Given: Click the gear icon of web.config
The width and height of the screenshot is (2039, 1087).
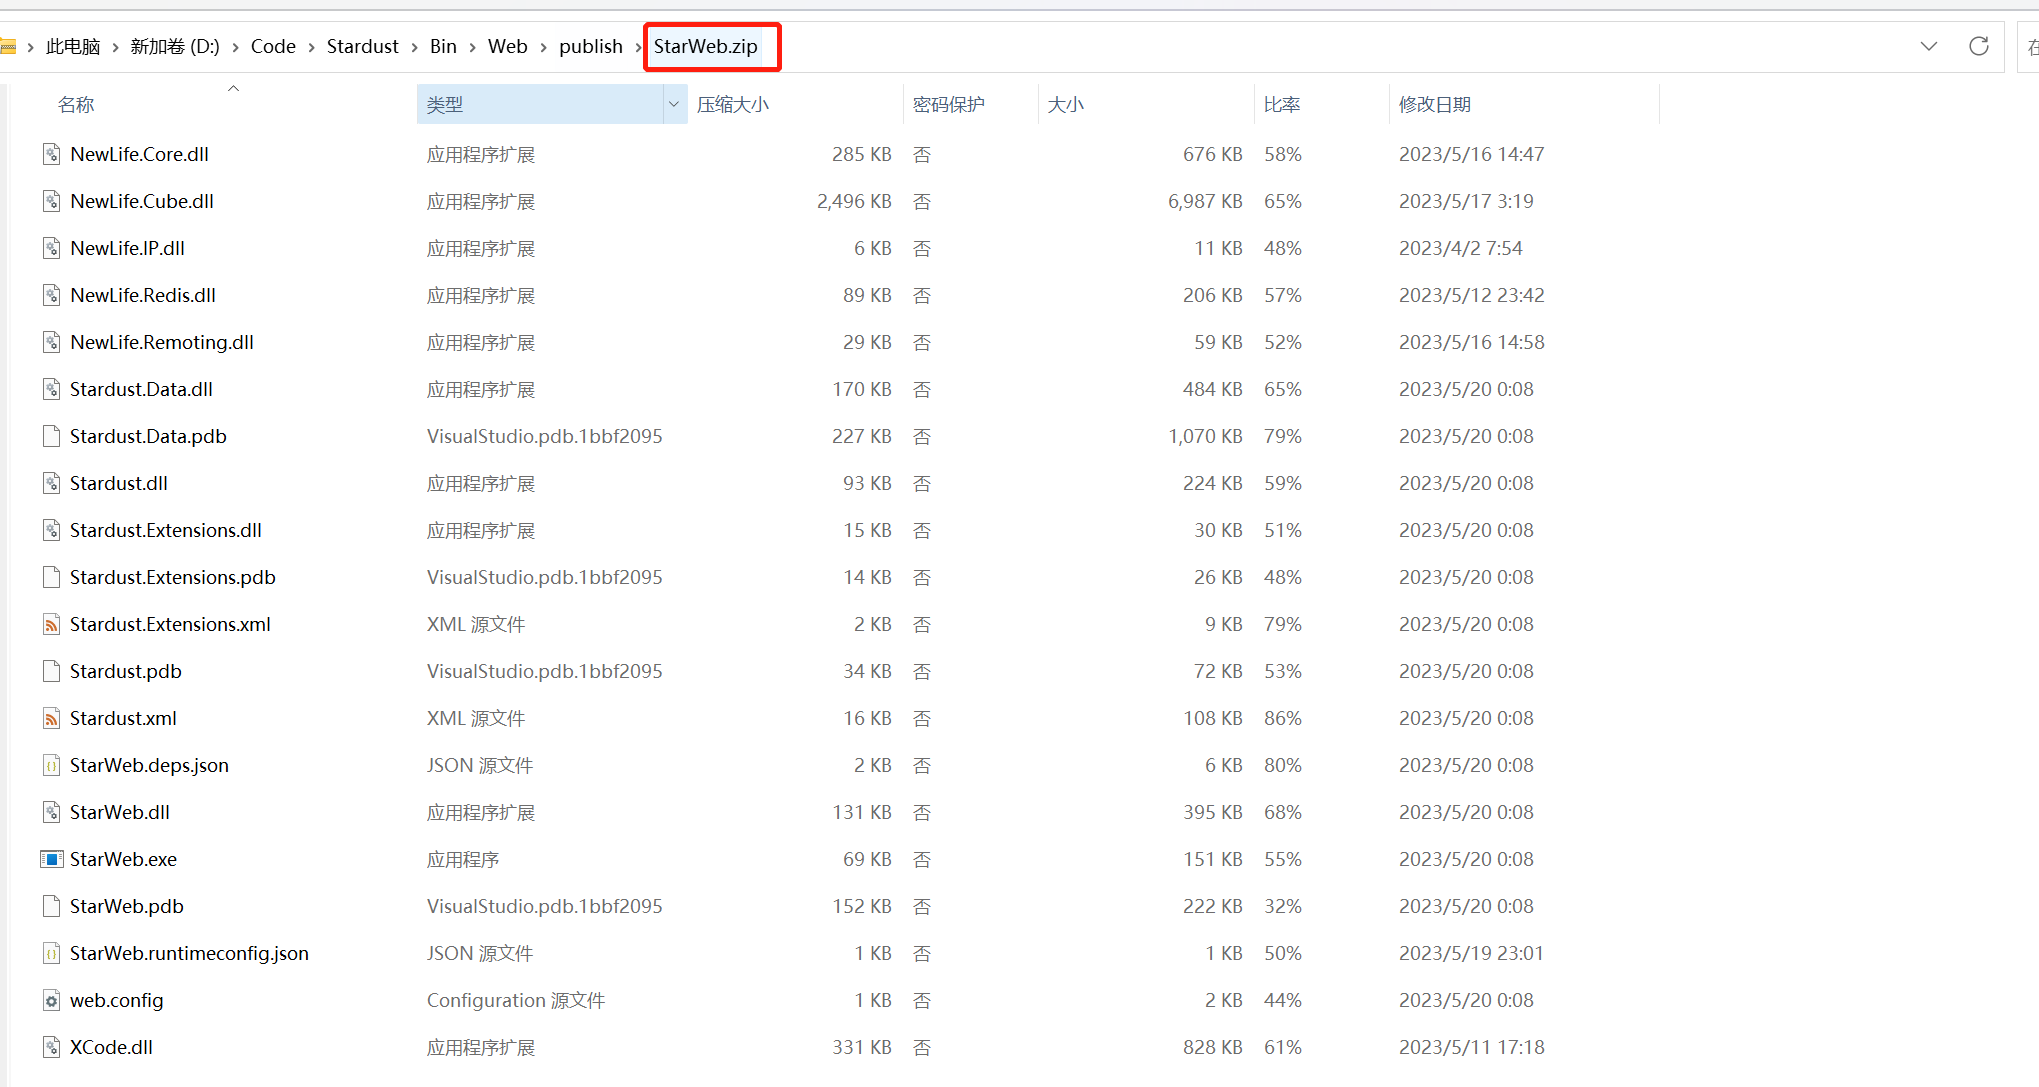Looking at the screenshot, I should (x=51, y=1000).
